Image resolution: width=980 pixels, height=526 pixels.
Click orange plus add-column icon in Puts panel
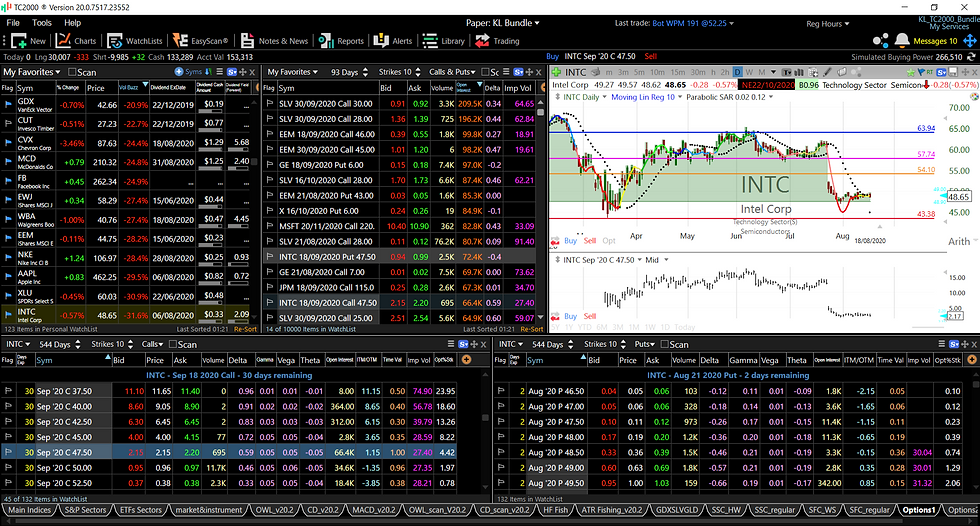971,359
